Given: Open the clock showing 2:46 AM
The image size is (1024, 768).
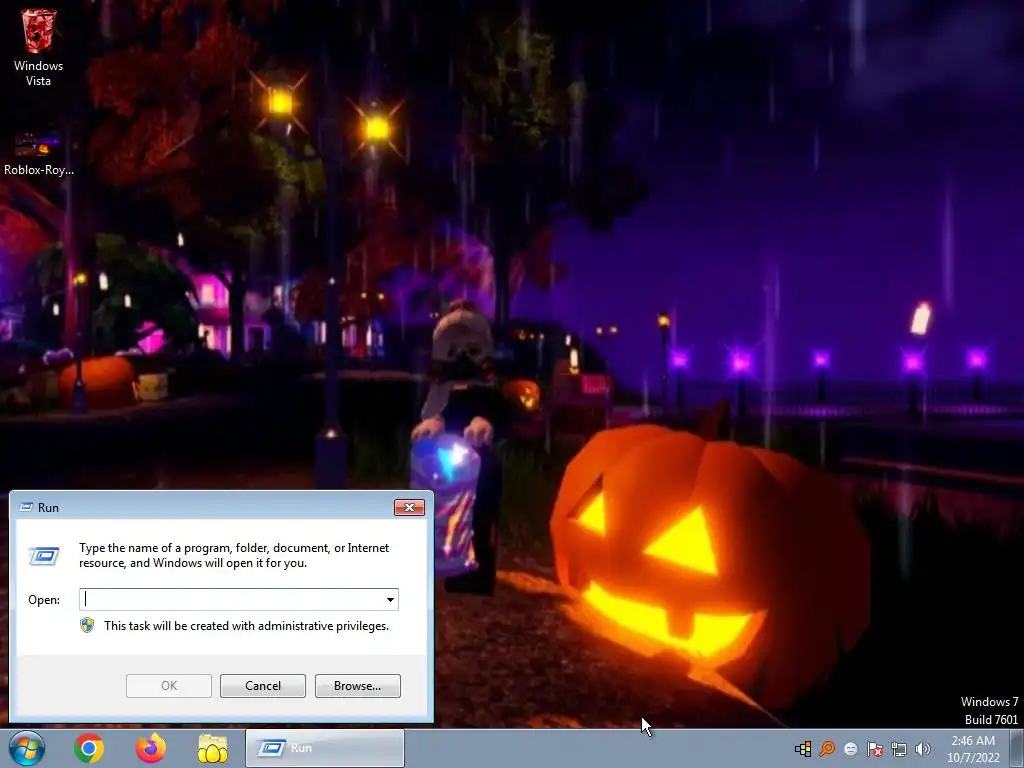Looking at the screenshot, I should [973, 749].
